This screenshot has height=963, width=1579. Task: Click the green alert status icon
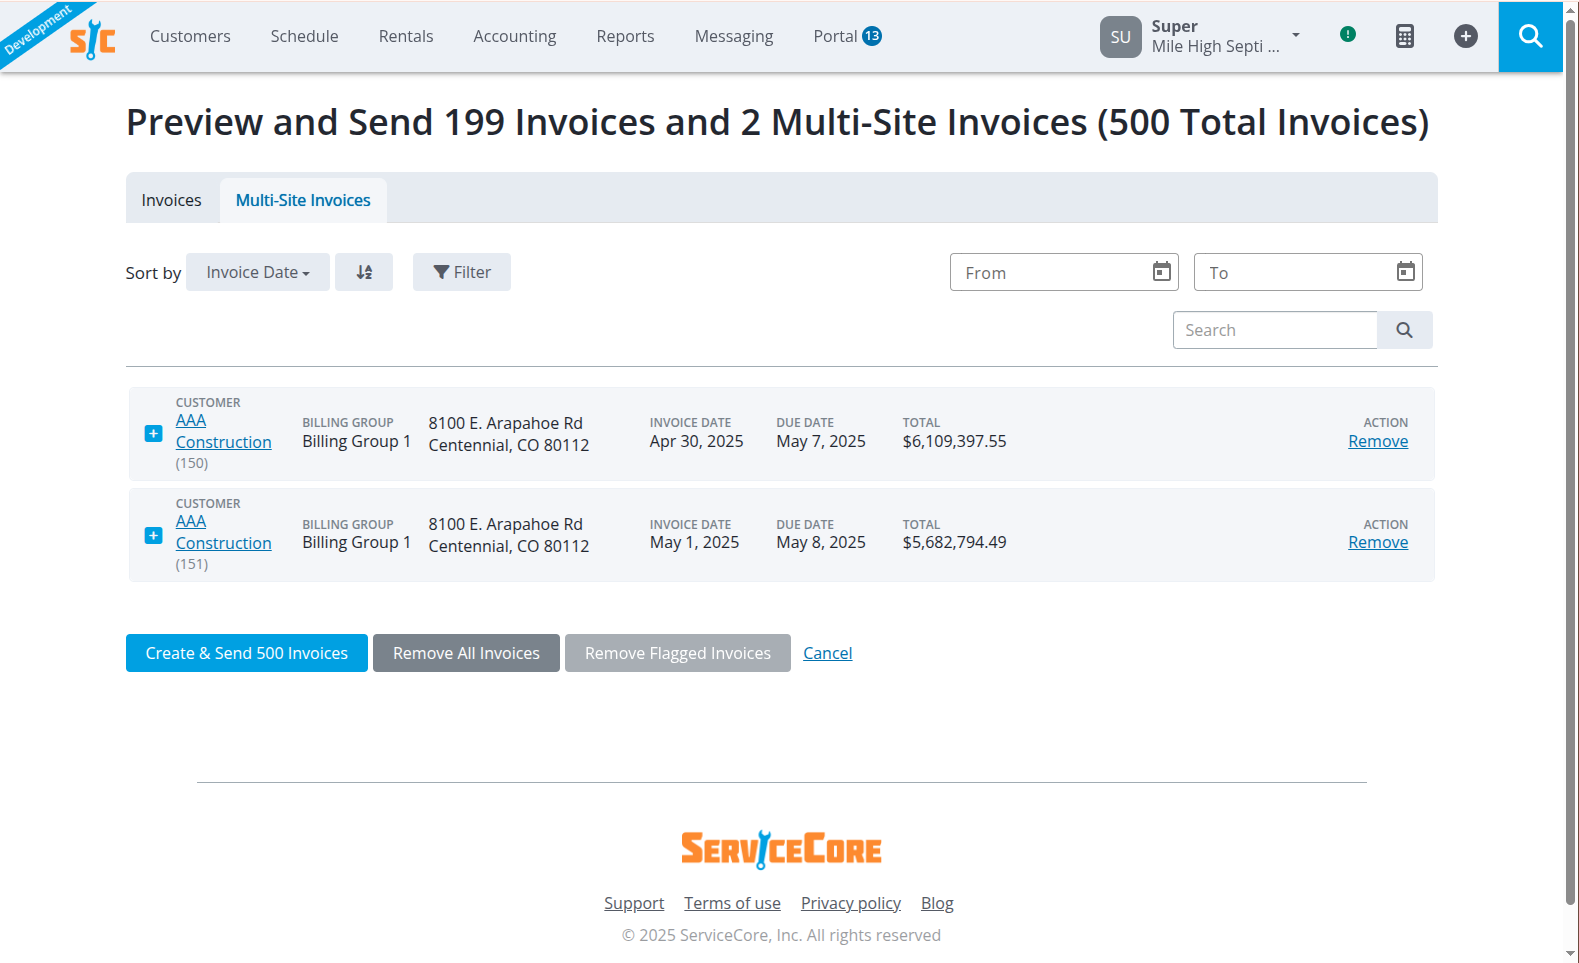pyautogui.click(x=1348, y=34)
